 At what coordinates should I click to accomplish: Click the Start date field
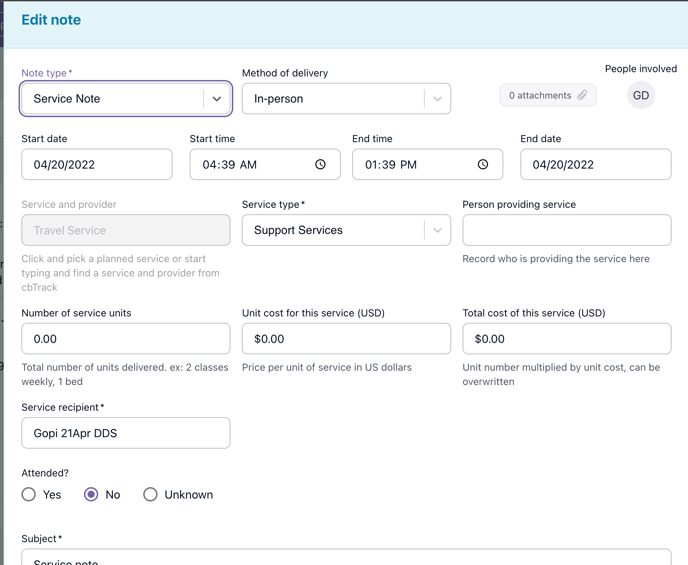97,165
